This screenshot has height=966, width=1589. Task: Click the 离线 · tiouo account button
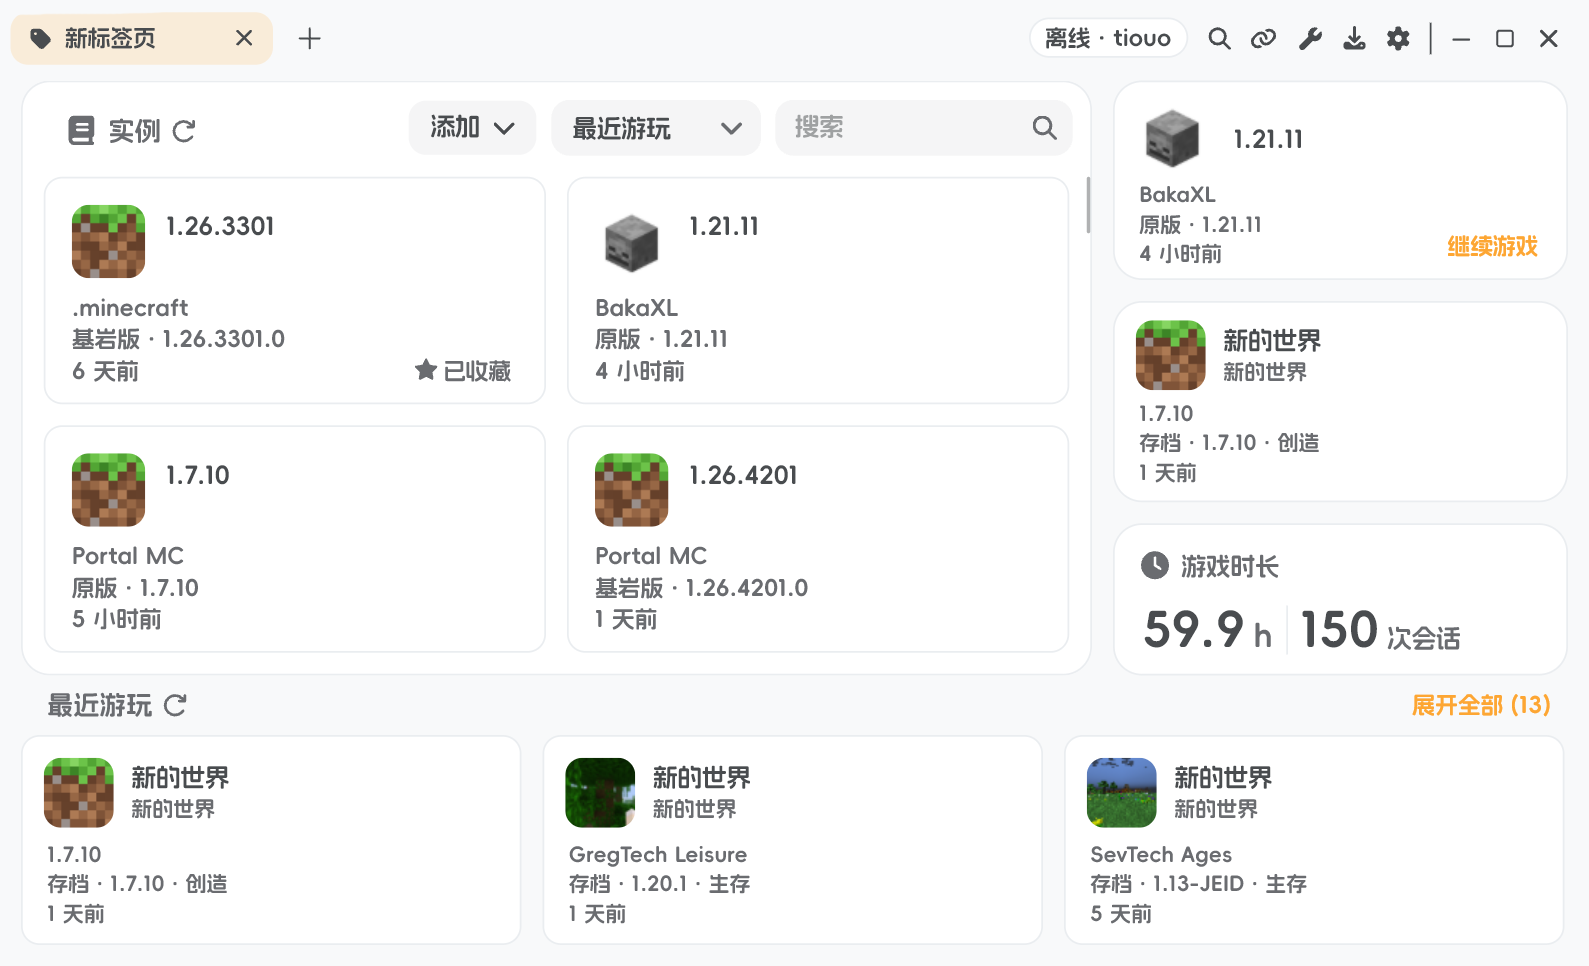(x=1108, y=38)
